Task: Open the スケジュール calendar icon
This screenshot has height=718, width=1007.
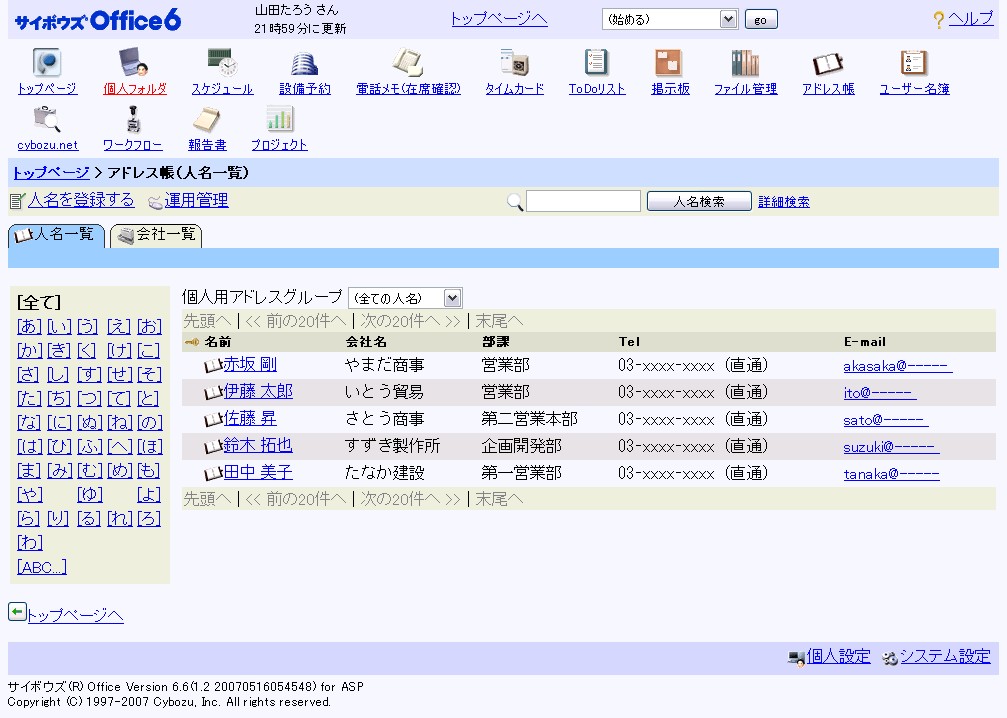Action: tap(222, 64)
